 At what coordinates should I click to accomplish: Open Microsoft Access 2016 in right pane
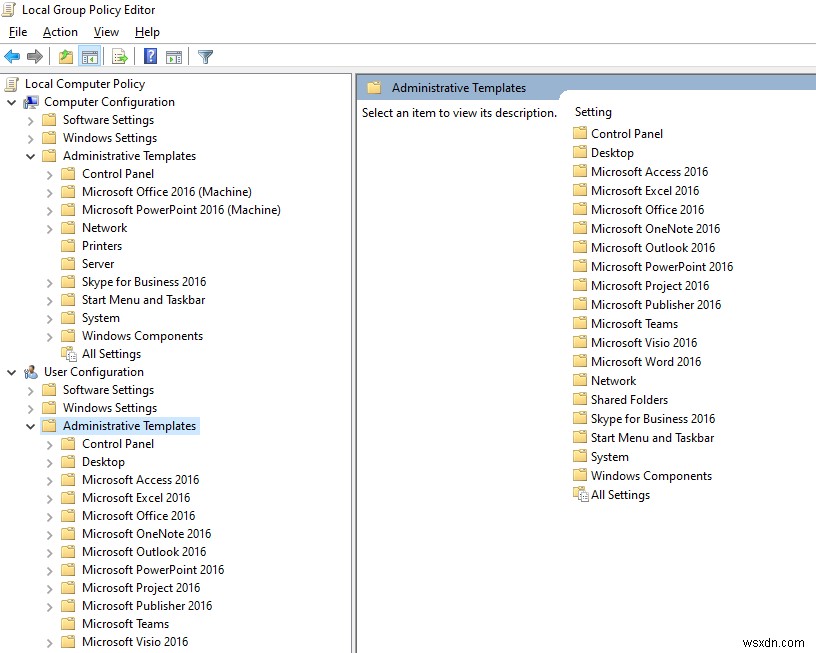(649, 172)
